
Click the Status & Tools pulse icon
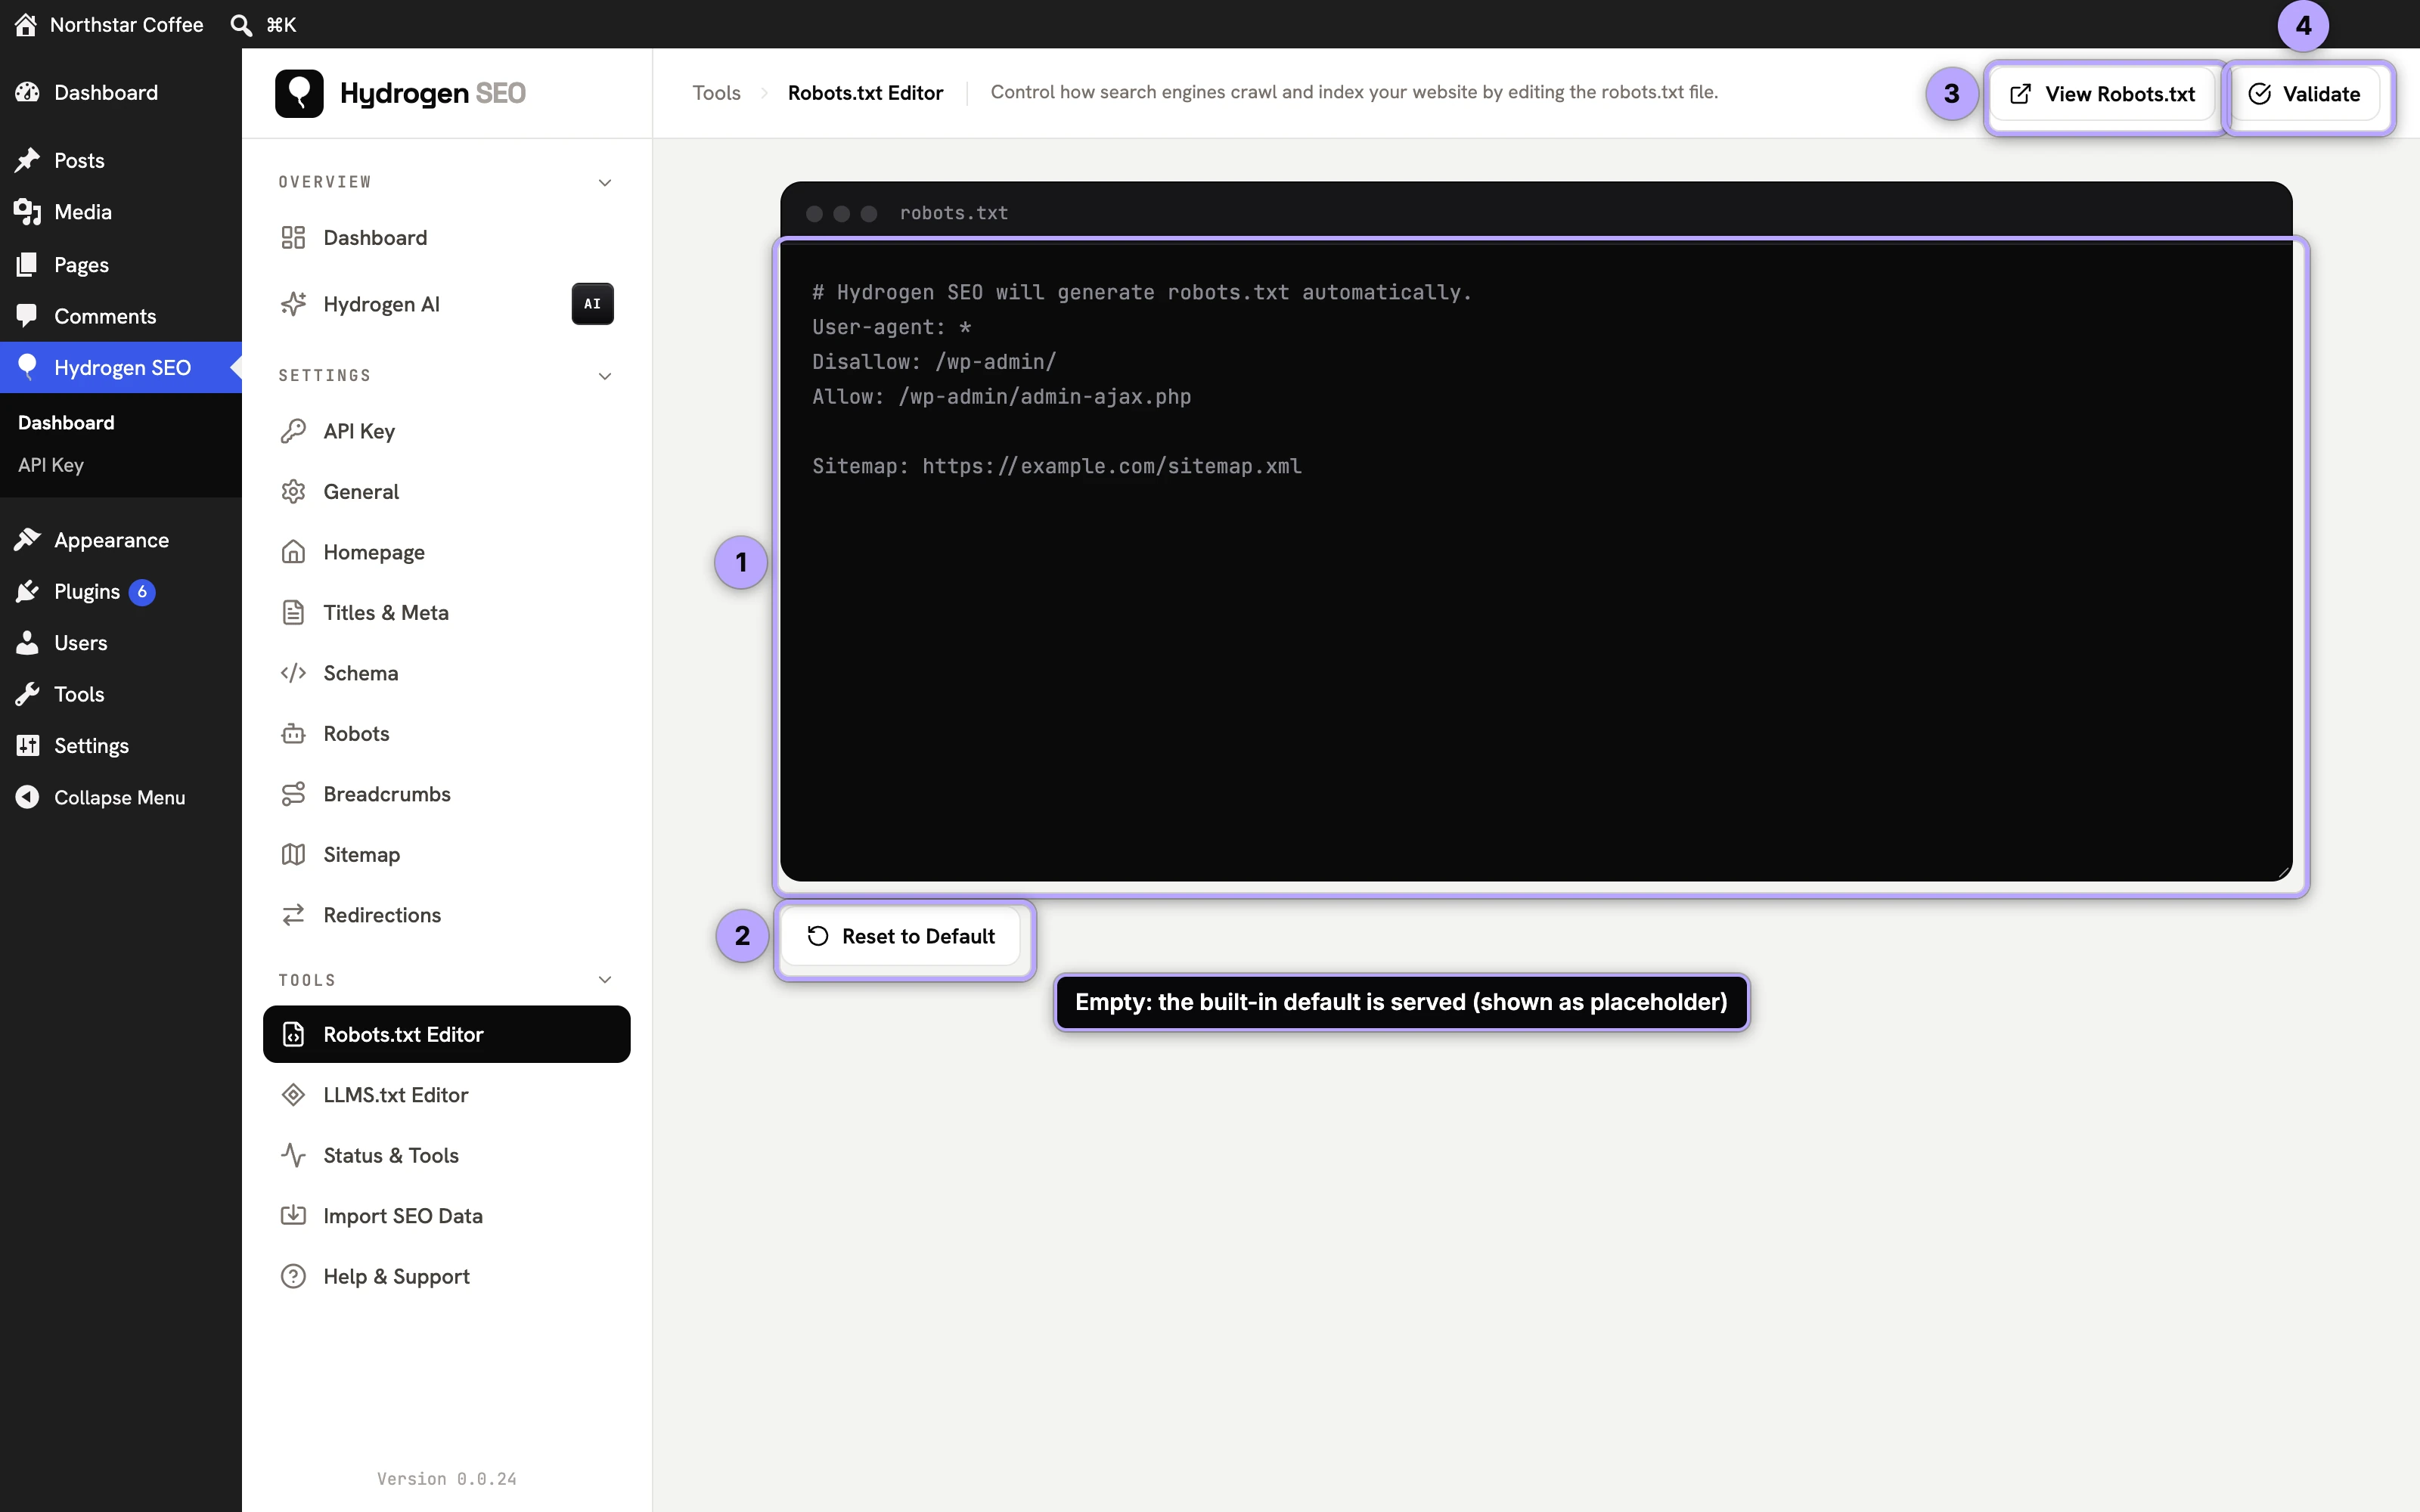tap(293, 1156)
